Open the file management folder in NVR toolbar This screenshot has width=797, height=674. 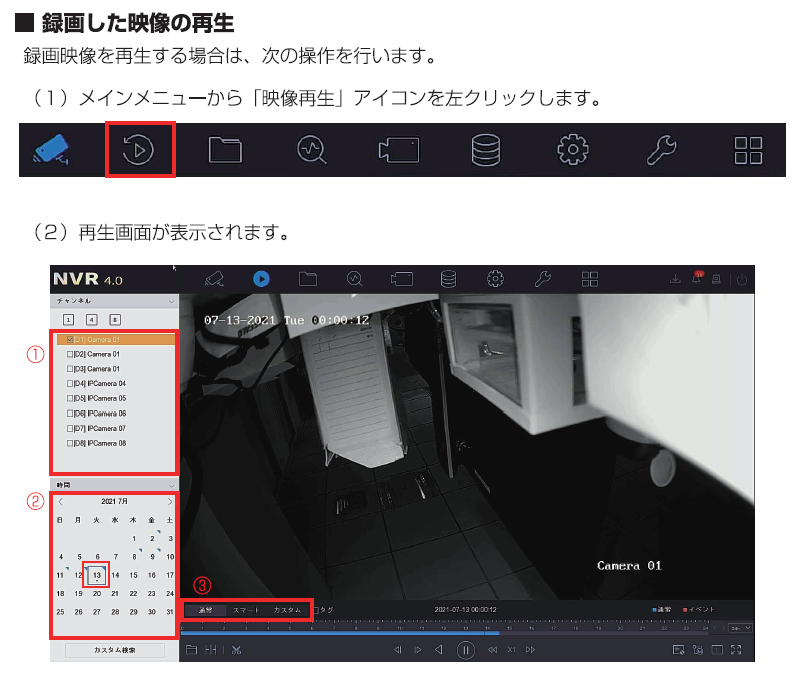click(307, 279)
